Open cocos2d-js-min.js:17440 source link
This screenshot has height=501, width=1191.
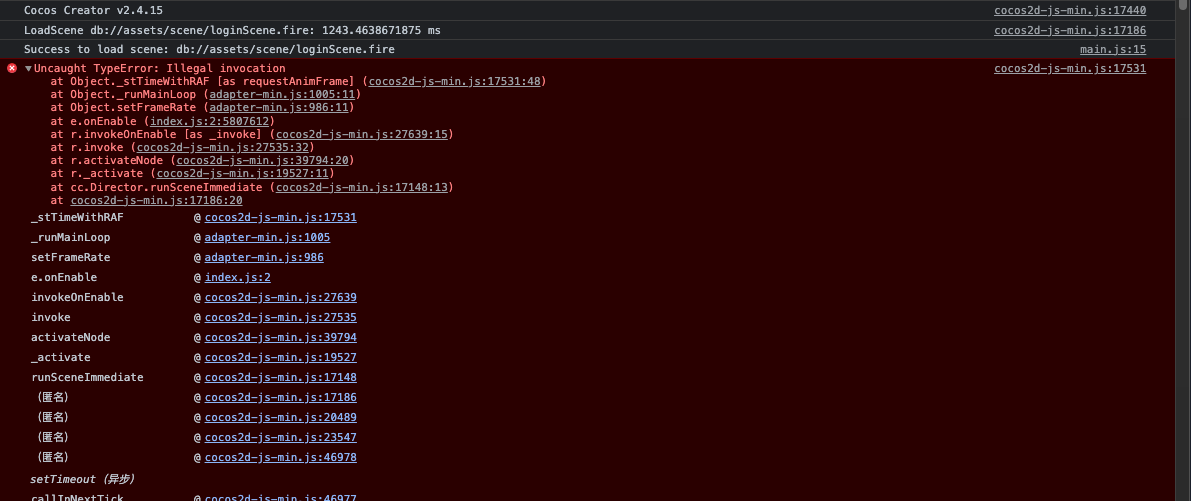pos(1069,10)
